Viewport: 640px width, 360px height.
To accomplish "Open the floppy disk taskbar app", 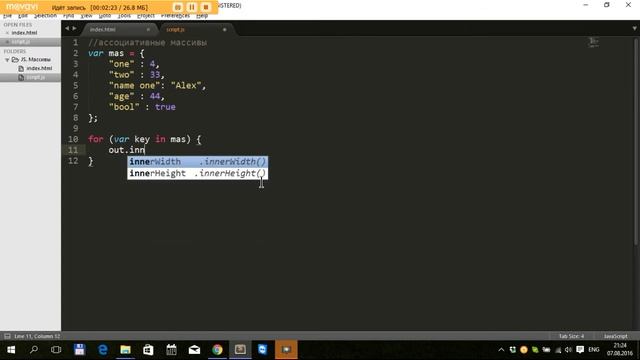I will click(80, 350).
